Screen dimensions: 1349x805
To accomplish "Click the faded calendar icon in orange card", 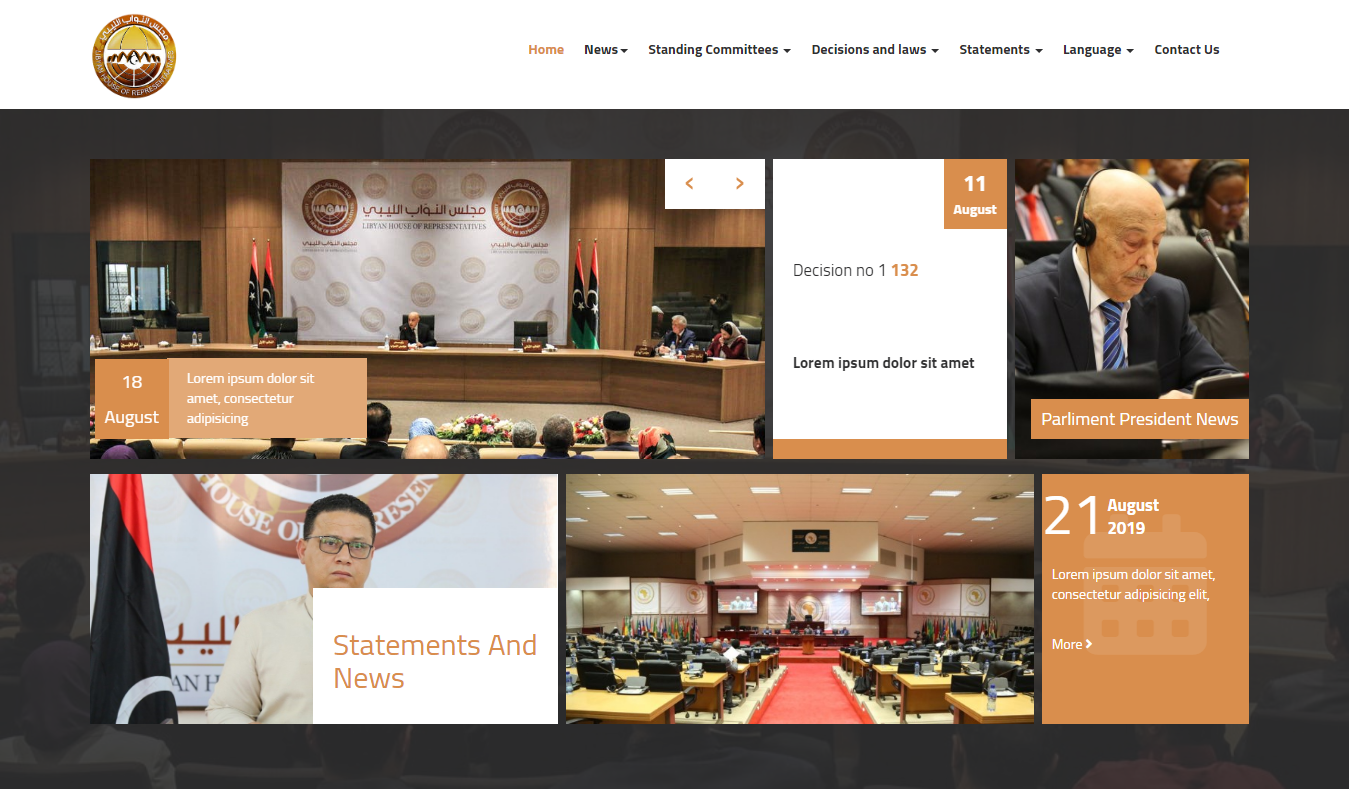I will tap(1145, 588).
